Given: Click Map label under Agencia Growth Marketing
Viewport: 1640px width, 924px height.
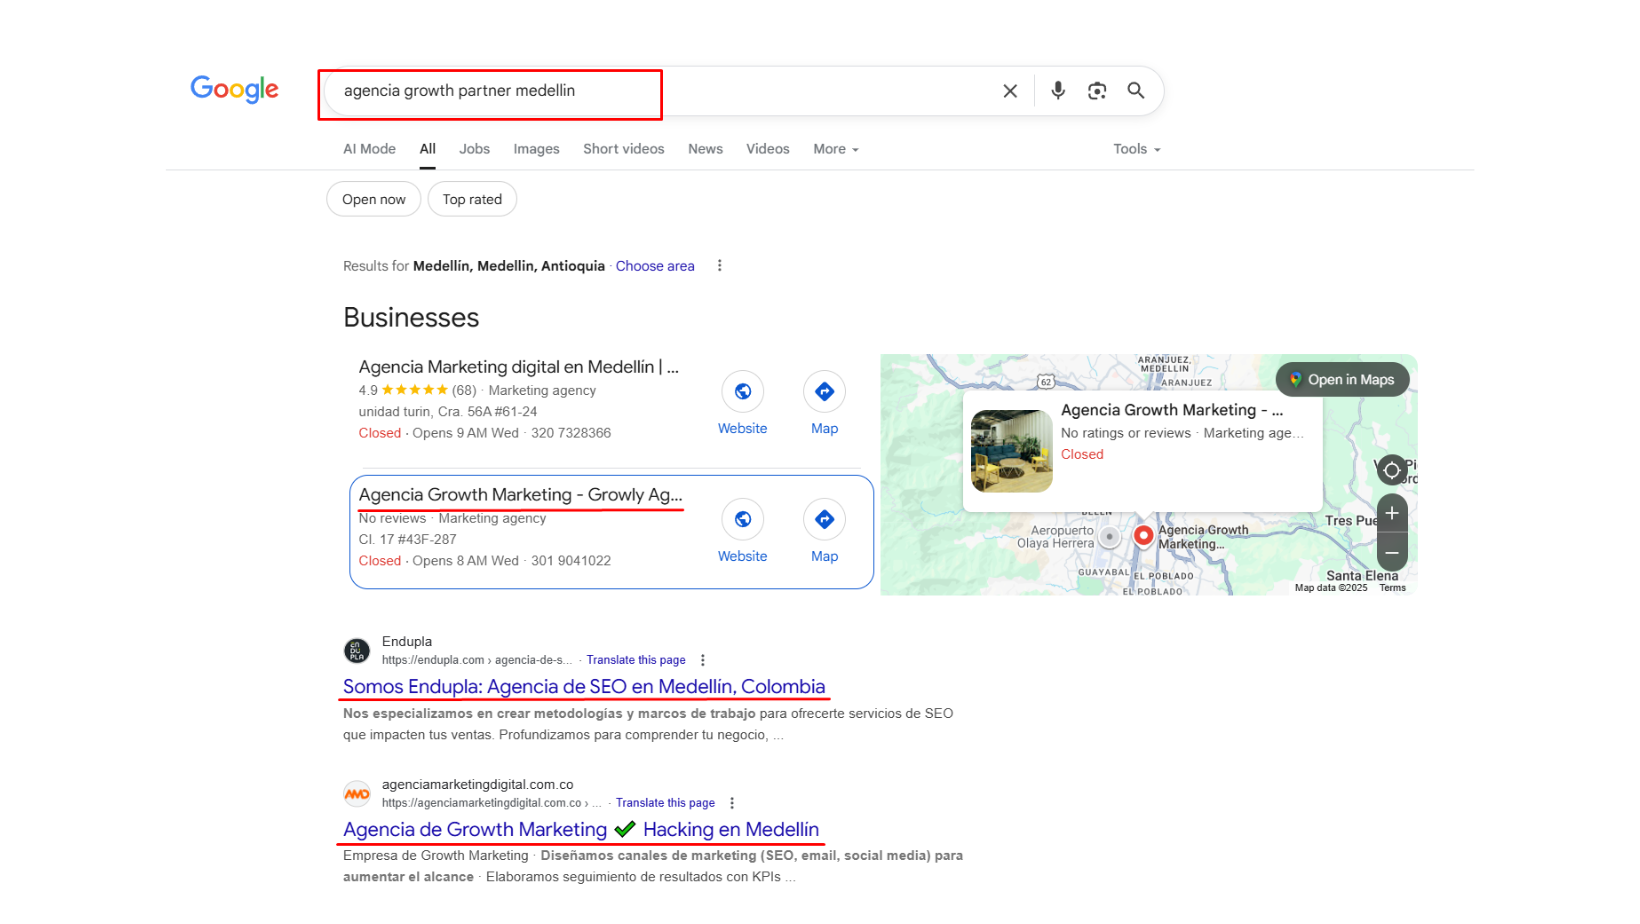Looking at the screenshot, I should pos(825,556).
